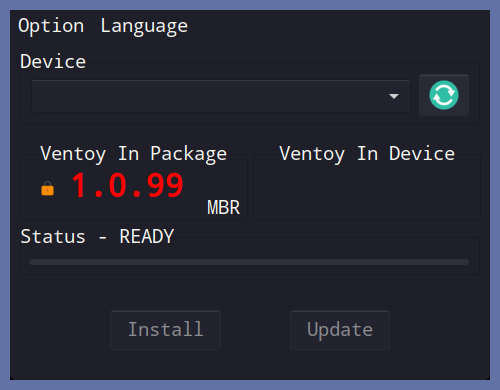The image size is (500, 390).
Task: Click the Device group label
Action: (x=53, y=62)
